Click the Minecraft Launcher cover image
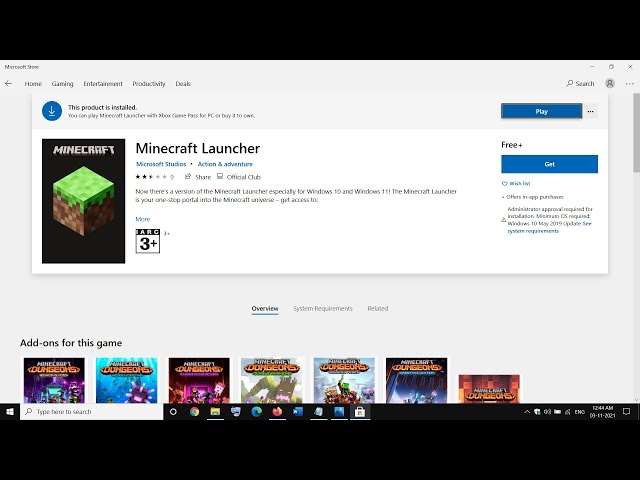The height and width of the screenshot is (480, 640). tap(84, 201)
